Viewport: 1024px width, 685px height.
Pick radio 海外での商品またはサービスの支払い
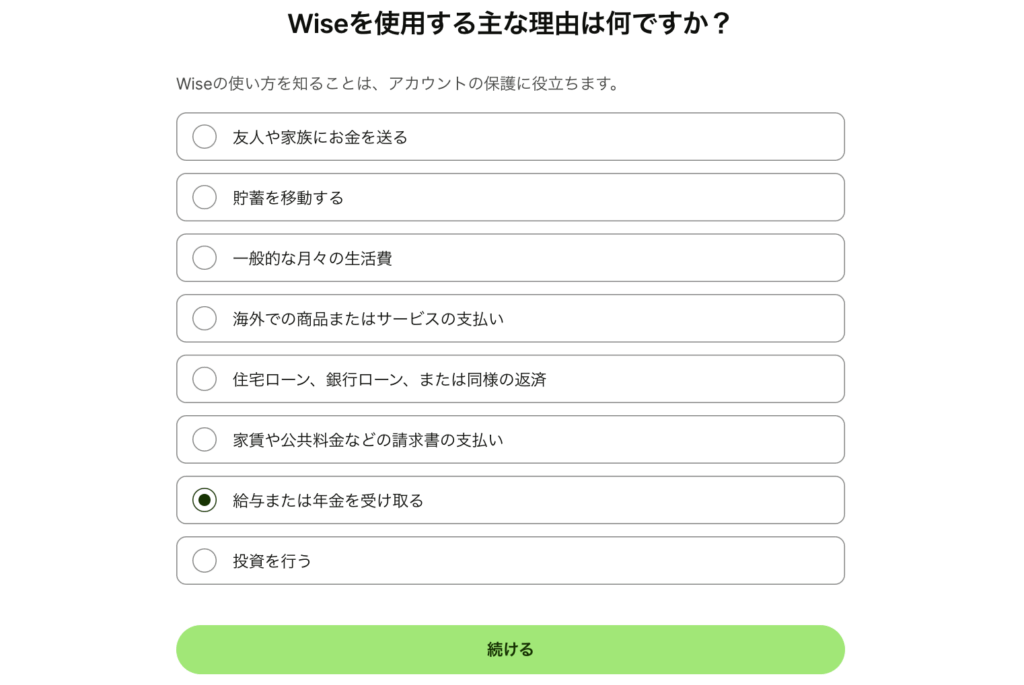coord(204,318)
